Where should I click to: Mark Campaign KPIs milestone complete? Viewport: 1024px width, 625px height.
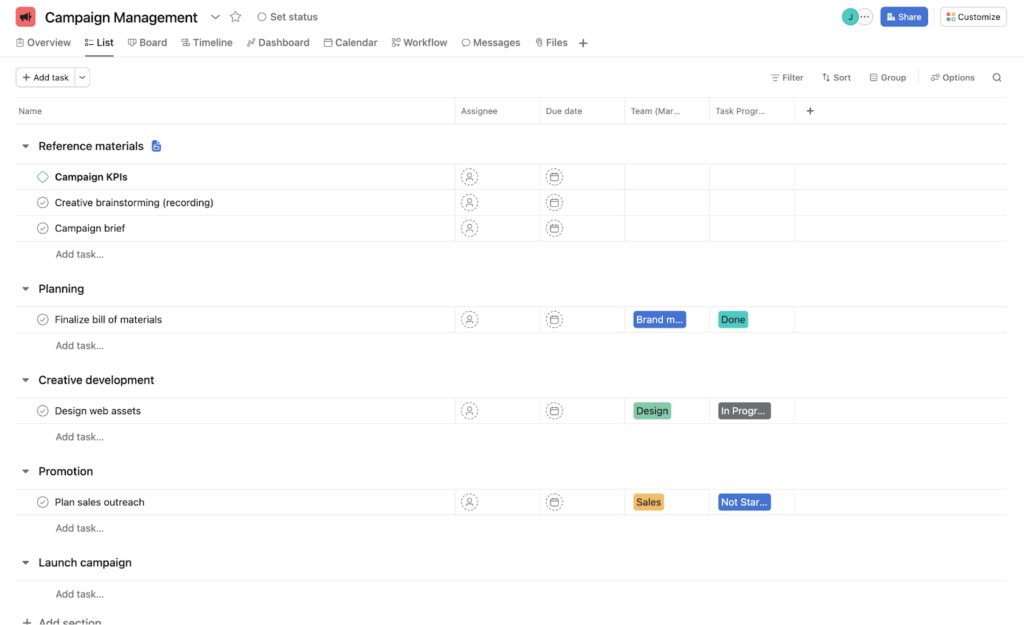pos(42,177)
